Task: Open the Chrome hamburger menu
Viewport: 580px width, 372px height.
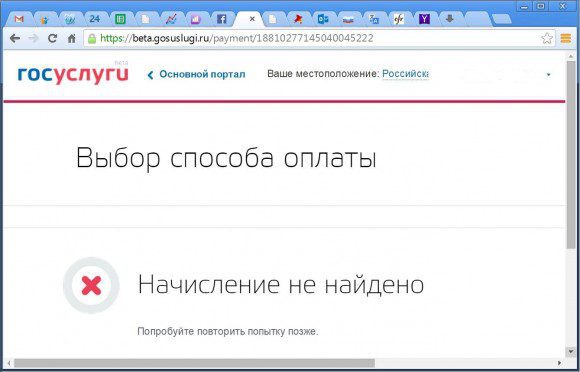Action: coord(566,38)
